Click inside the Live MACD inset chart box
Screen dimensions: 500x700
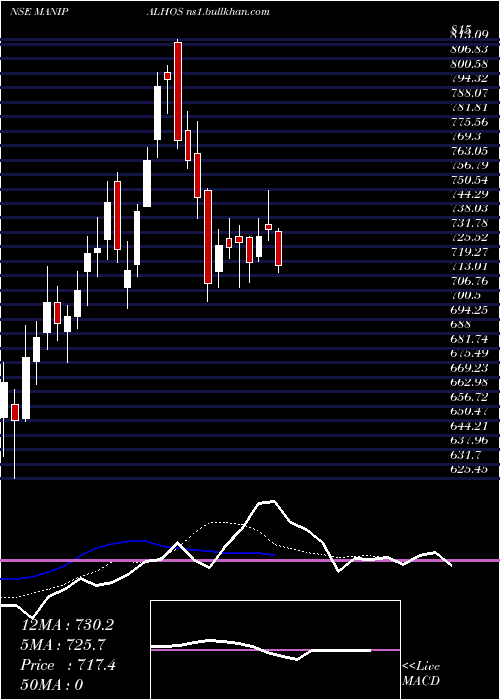[x=275, y=650]
